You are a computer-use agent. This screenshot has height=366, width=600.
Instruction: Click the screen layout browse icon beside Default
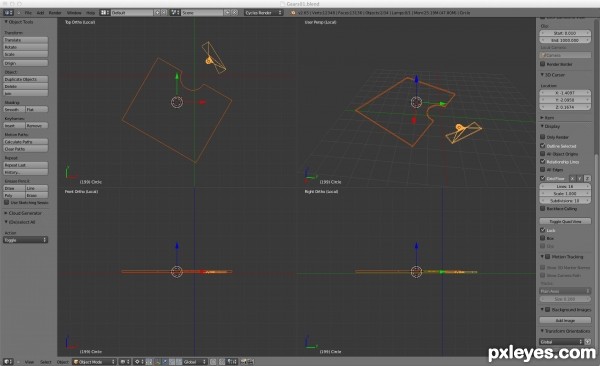[x=104, y=13]
